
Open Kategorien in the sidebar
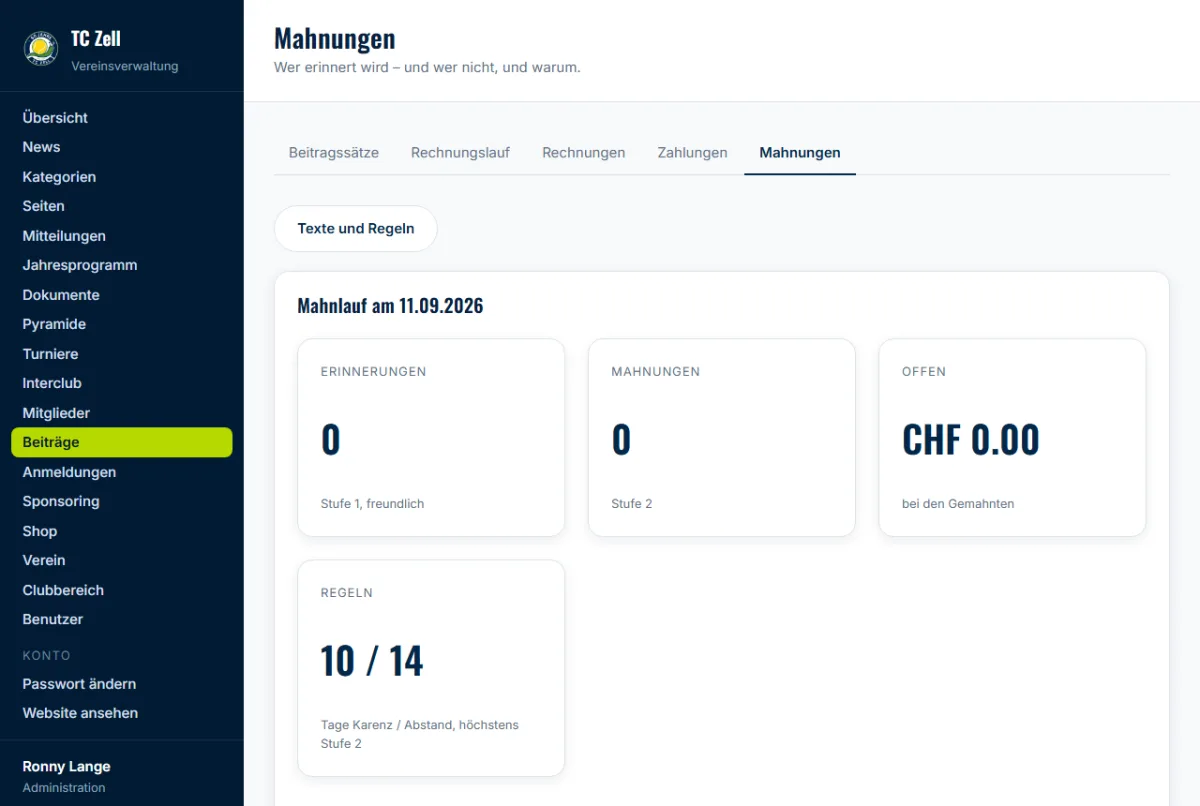[121, 176]
